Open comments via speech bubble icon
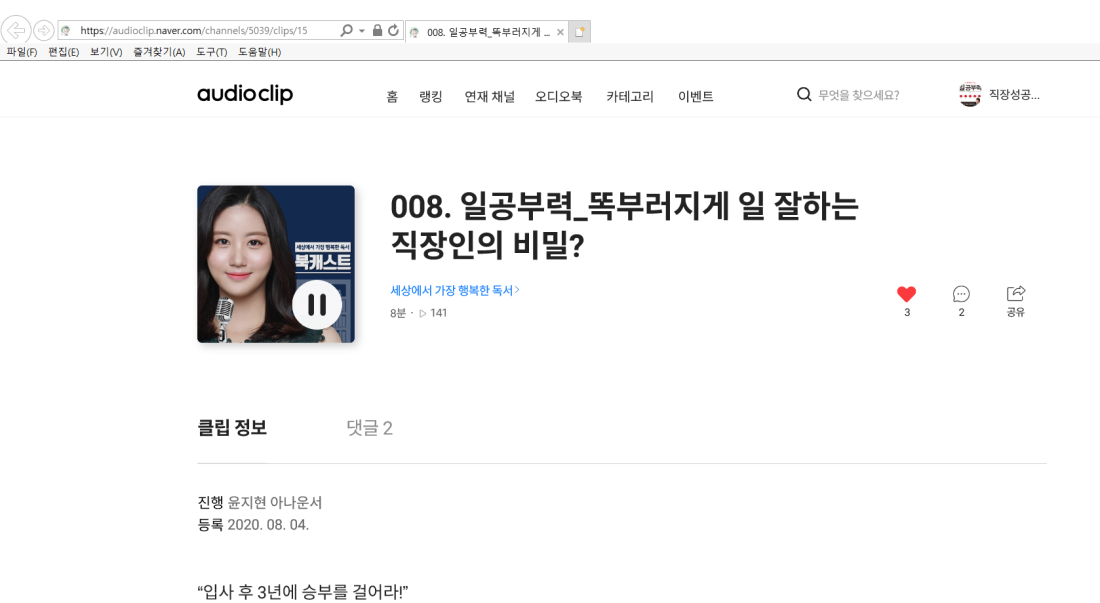 (x=961, y=294)
